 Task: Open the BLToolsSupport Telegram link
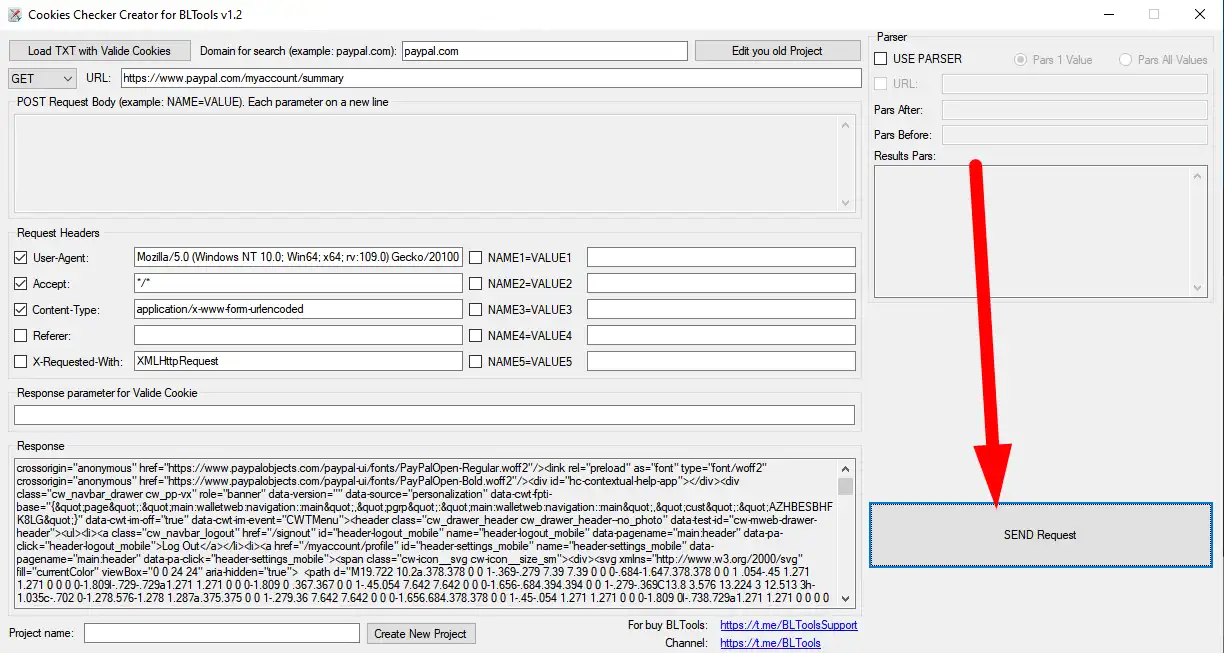(x=788, y=625)
